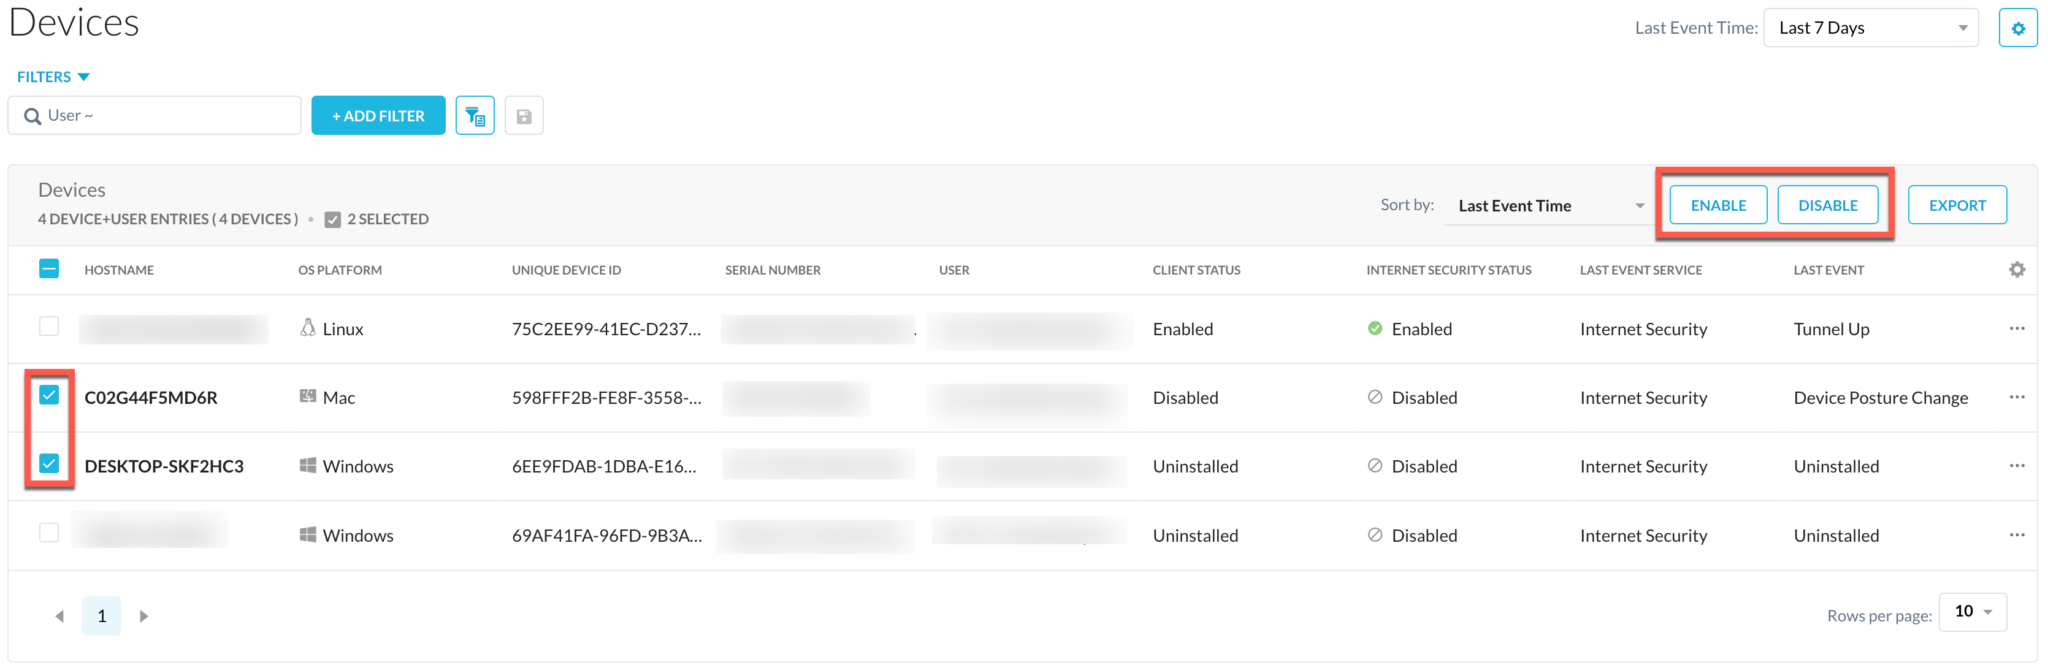
Task: Uncheck the C02G44F5MD6R device checkbox
Action: (49, 395)
